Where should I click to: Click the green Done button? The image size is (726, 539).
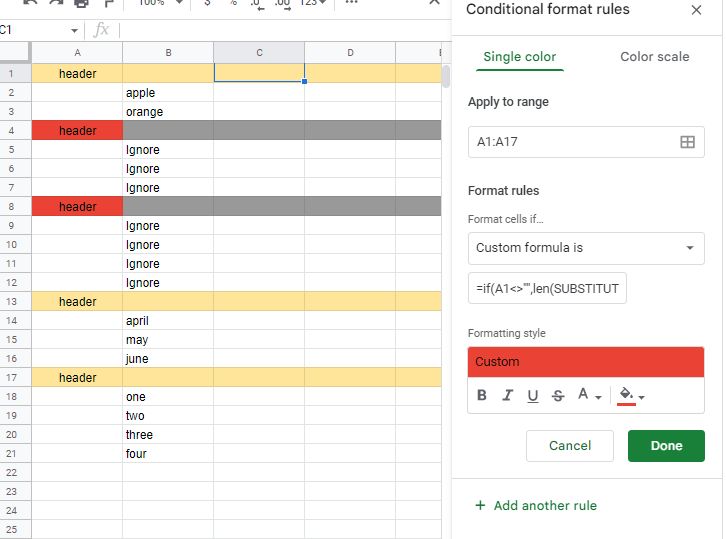click(x=666, y=445)
